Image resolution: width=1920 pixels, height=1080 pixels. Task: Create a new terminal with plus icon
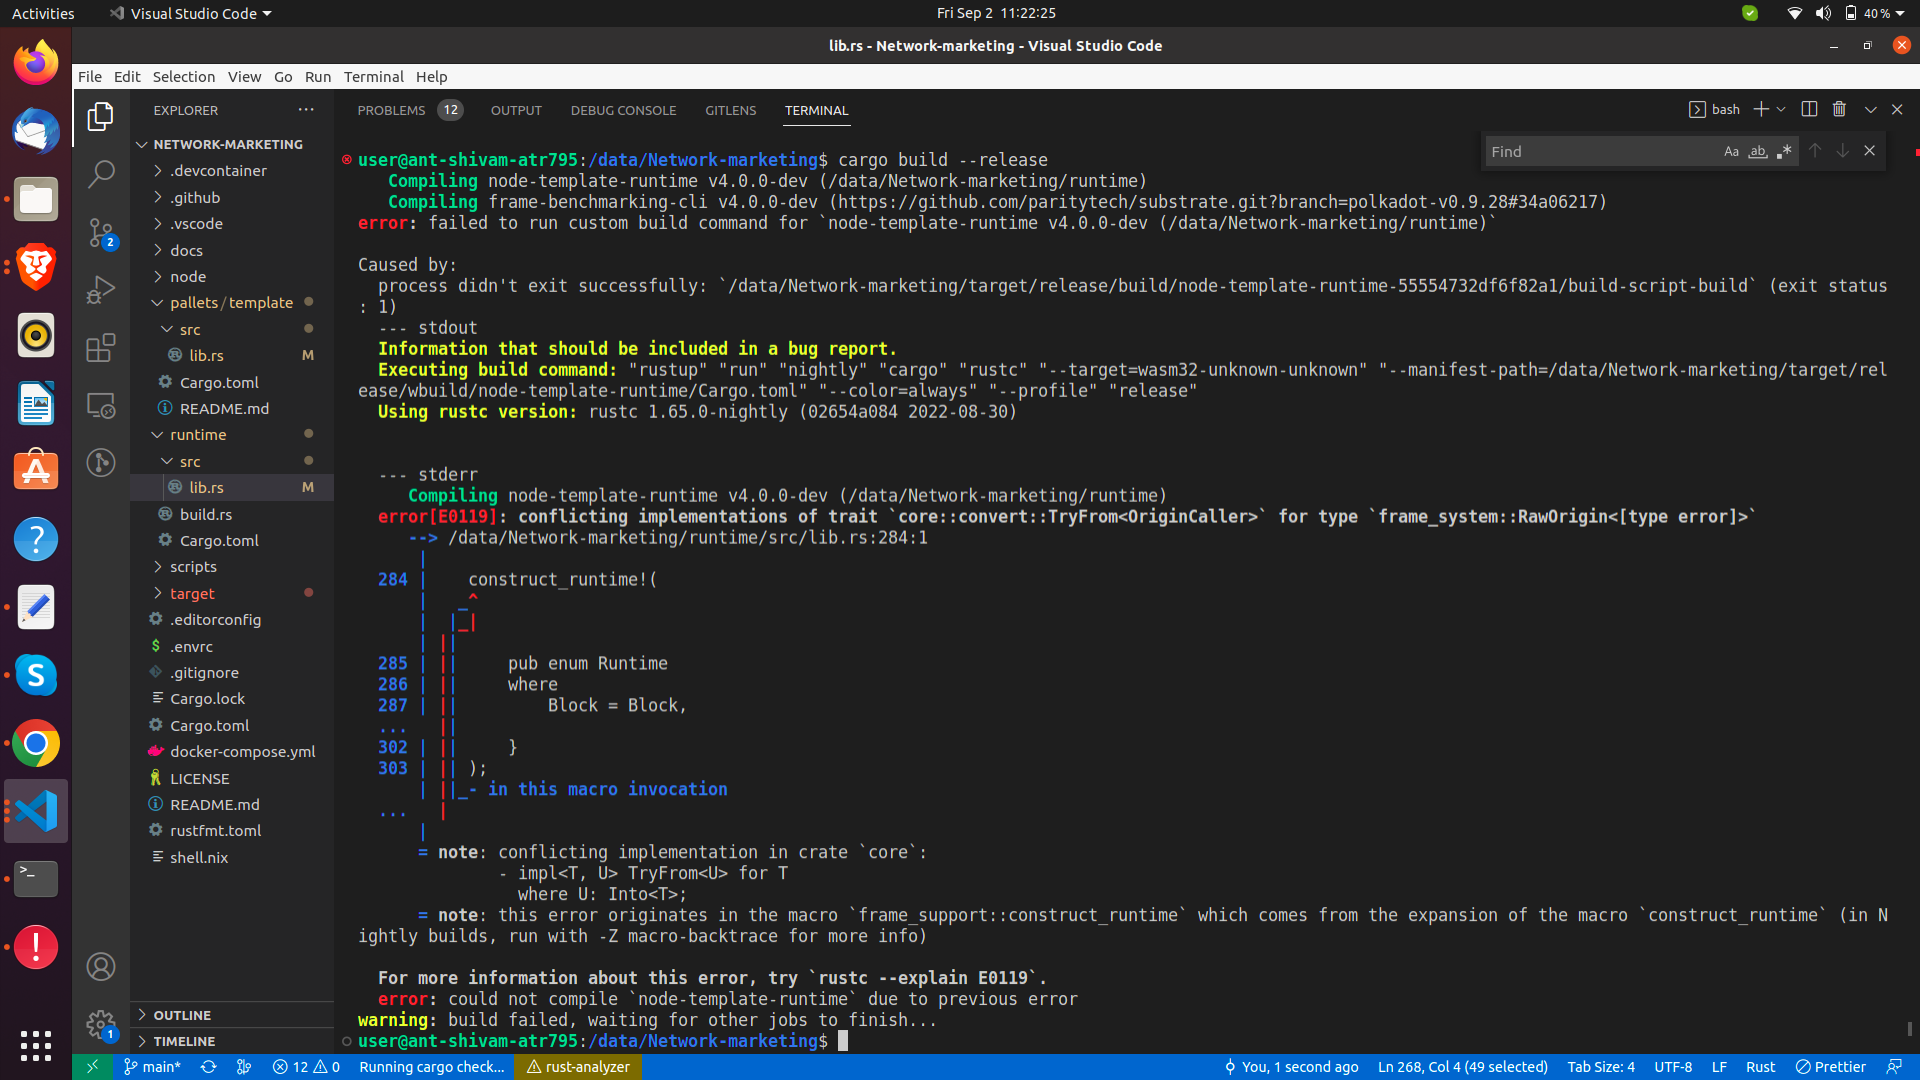click(1761, 109)
